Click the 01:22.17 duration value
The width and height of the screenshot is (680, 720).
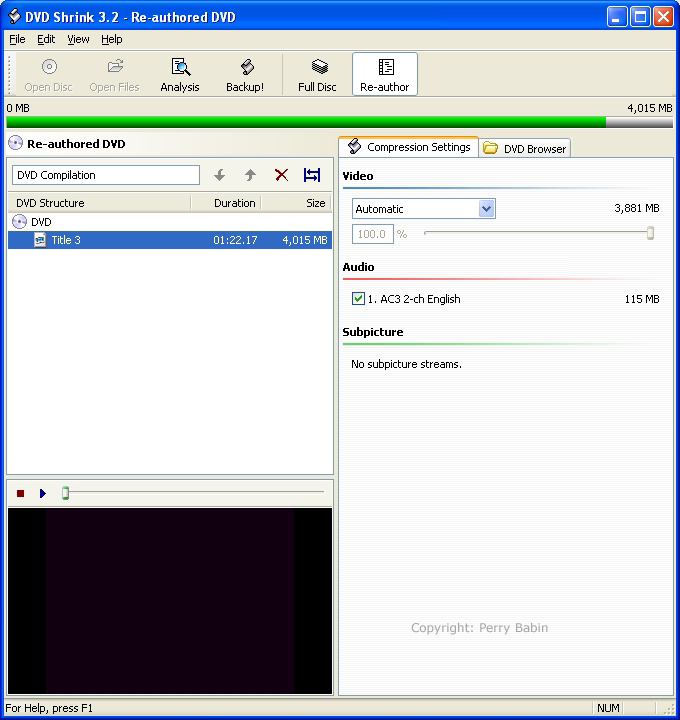click(235, 240)
